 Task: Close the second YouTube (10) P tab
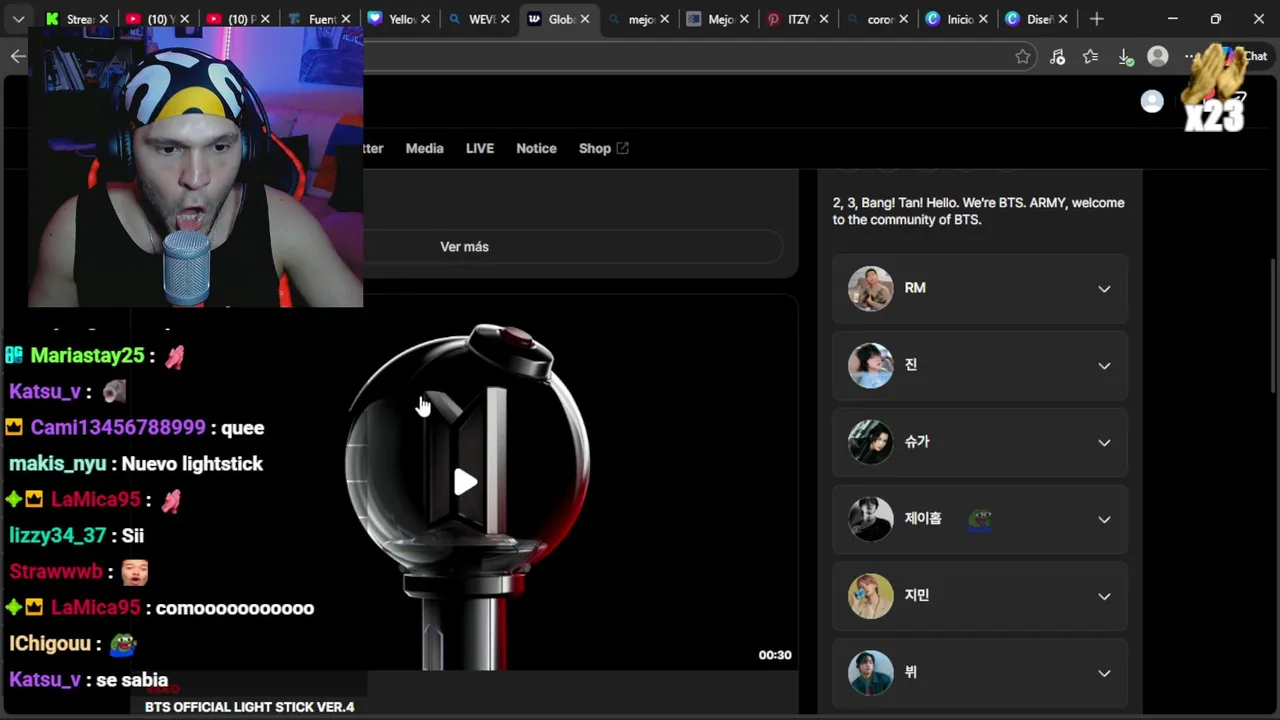(264, 19)
